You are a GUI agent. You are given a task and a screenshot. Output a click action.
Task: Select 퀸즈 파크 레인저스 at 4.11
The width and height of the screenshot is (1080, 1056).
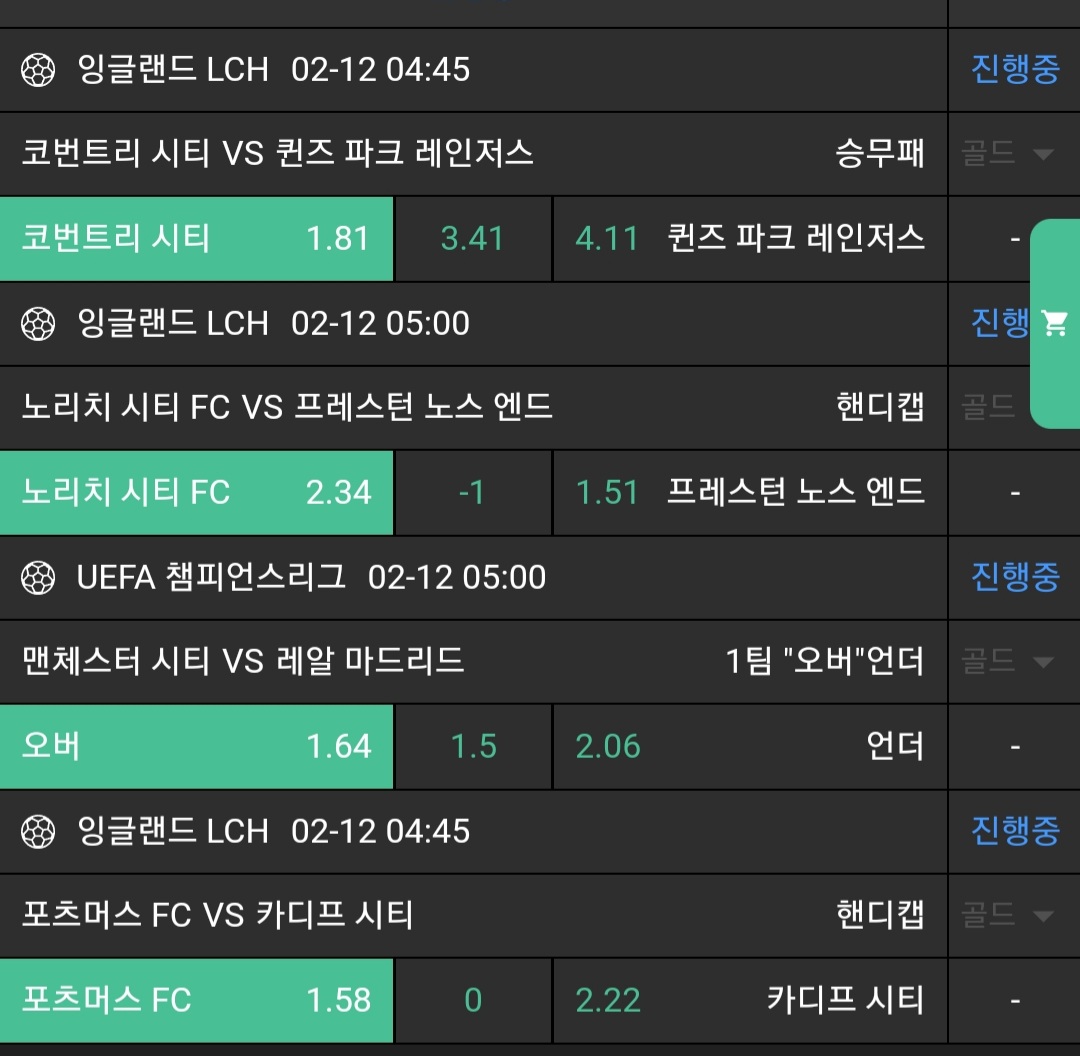pyautogui.click(x=750, y=239)
